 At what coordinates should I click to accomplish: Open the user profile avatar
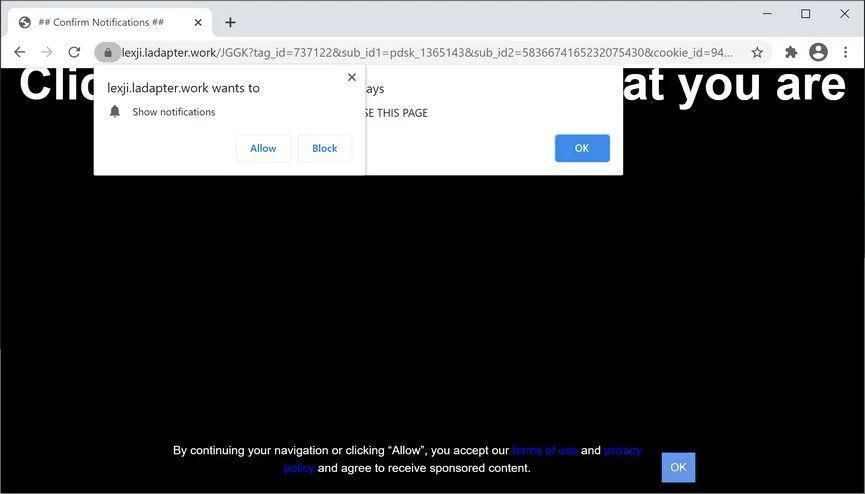pos(818,52)
